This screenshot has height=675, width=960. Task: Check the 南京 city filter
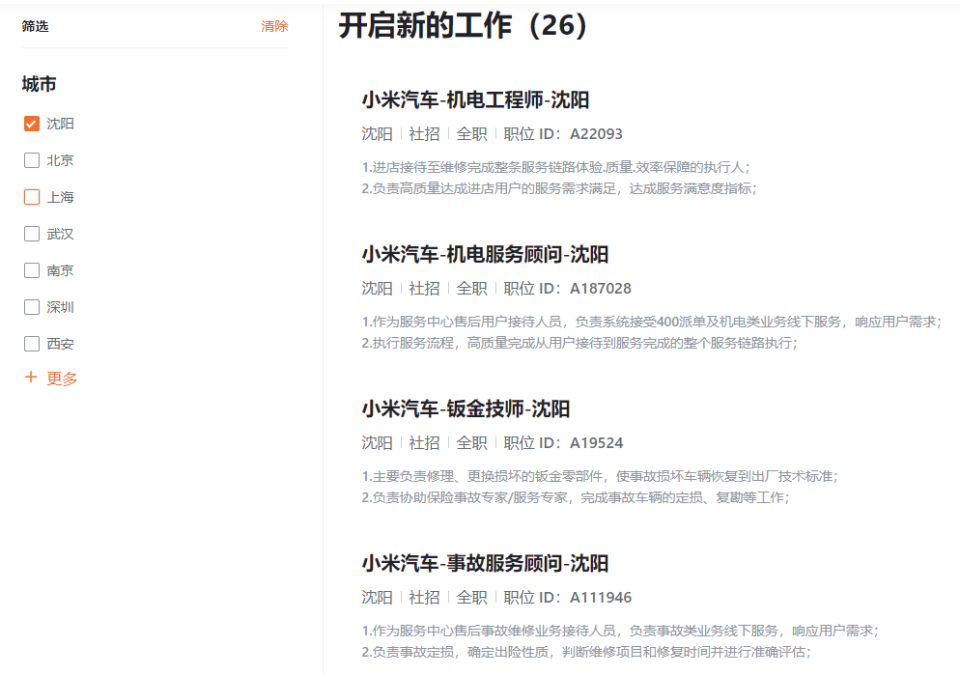(x=32, y=271)
